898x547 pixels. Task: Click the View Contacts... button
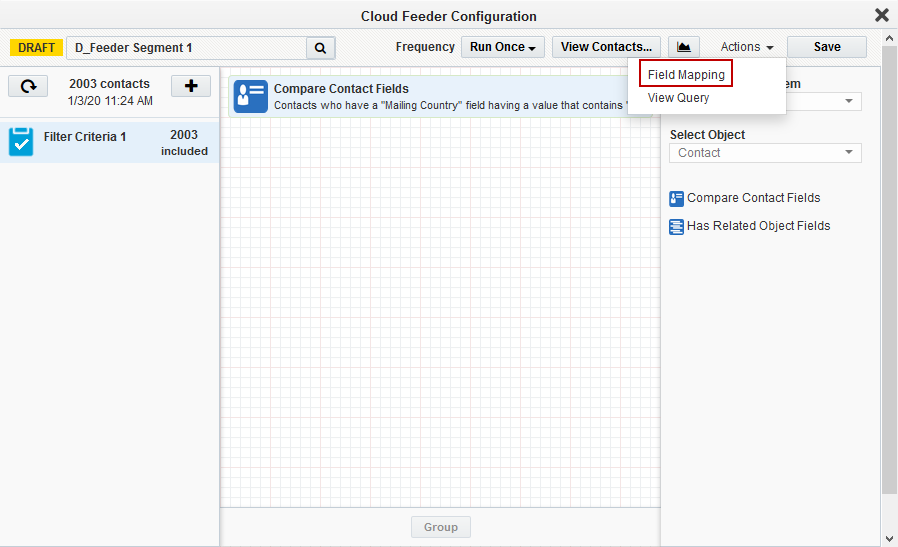click(606, 47)
